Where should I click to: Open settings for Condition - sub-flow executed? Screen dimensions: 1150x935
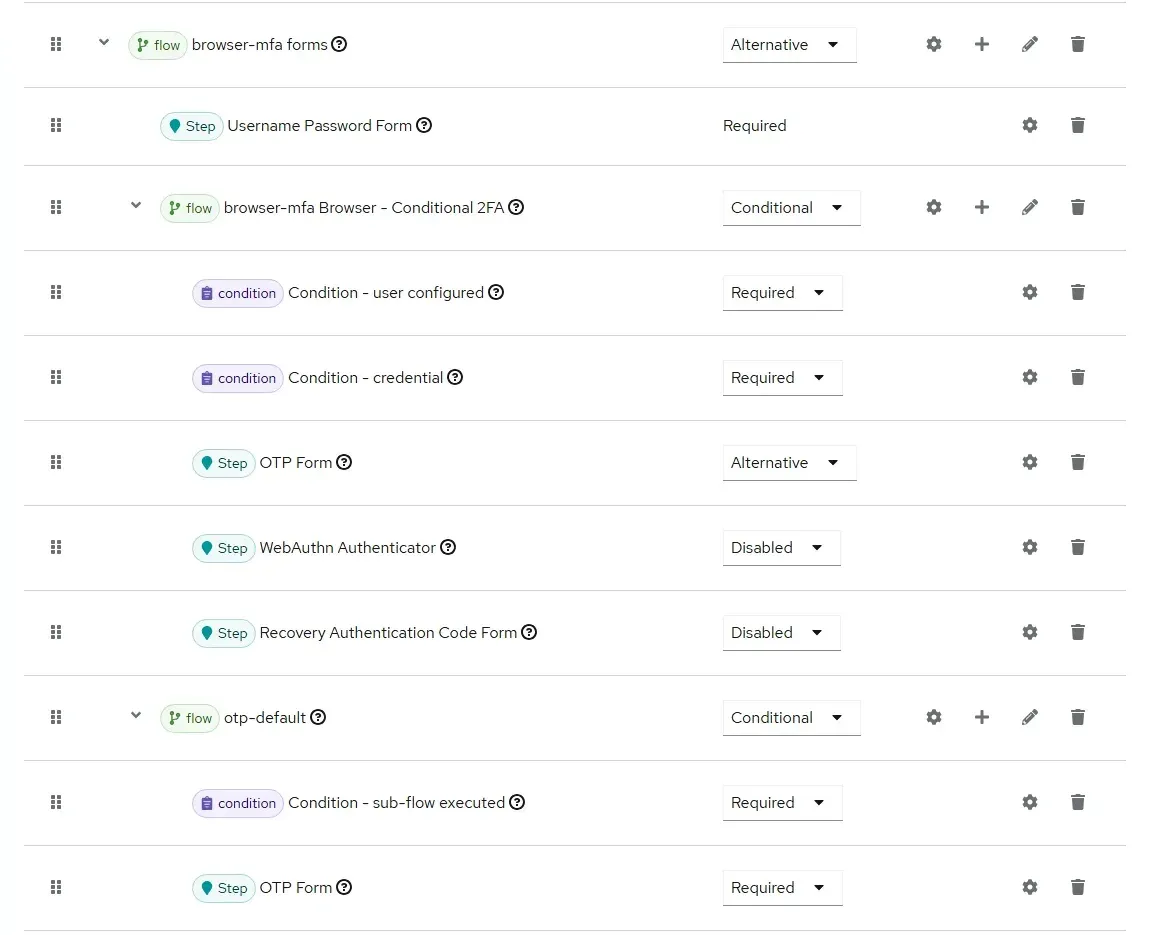pyautogui.click(x=1030, y=802)
